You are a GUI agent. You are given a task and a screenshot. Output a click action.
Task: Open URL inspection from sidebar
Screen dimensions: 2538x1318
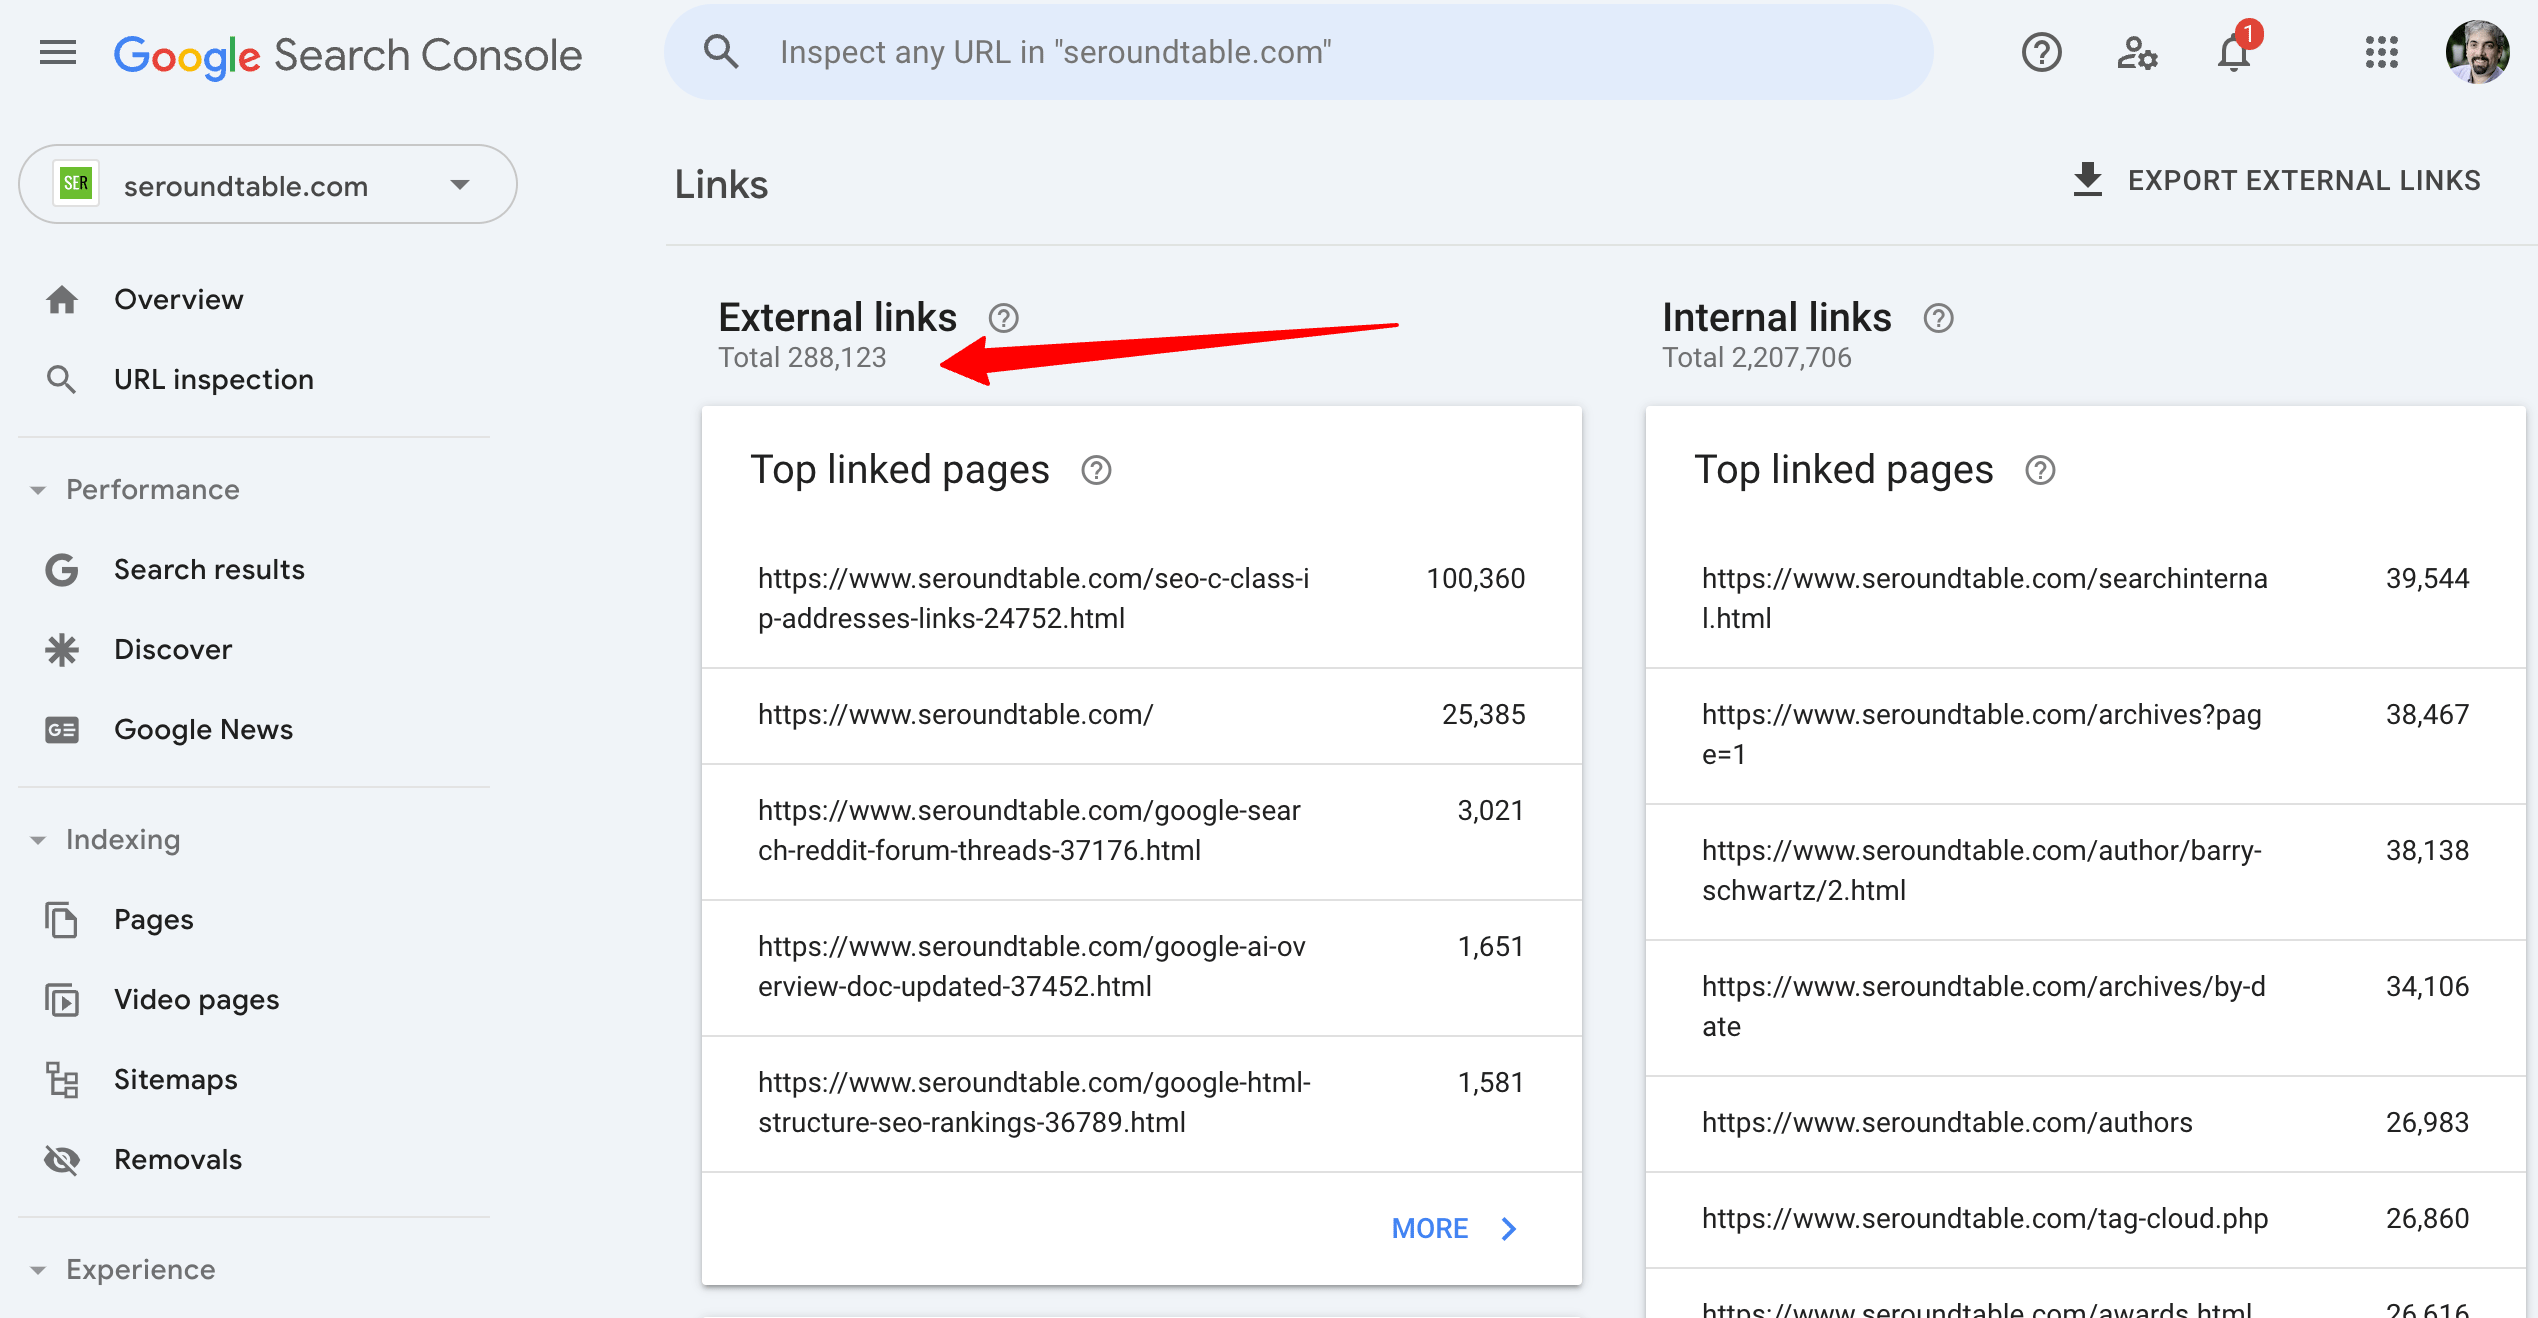pos(213,379)
